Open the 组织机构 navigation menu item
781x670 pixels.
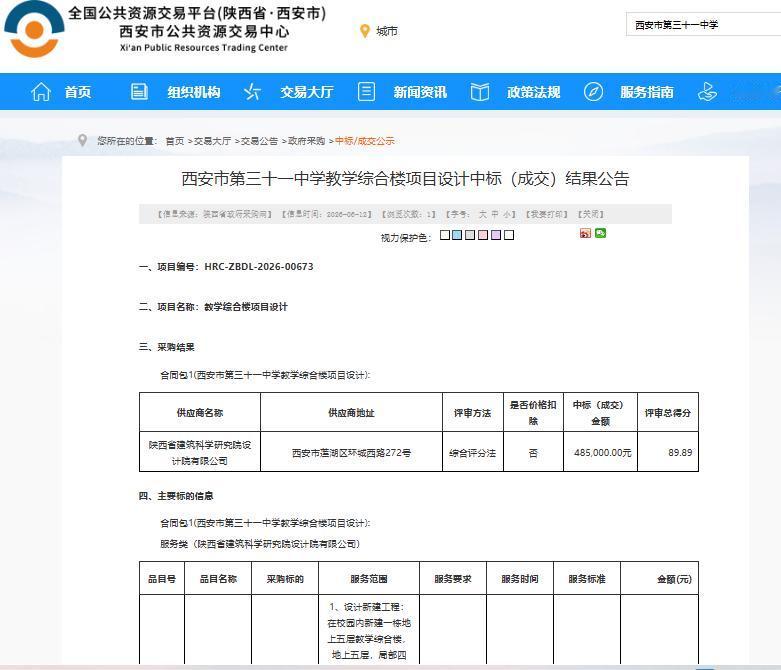pyautogui.click(x=194, y=92)
